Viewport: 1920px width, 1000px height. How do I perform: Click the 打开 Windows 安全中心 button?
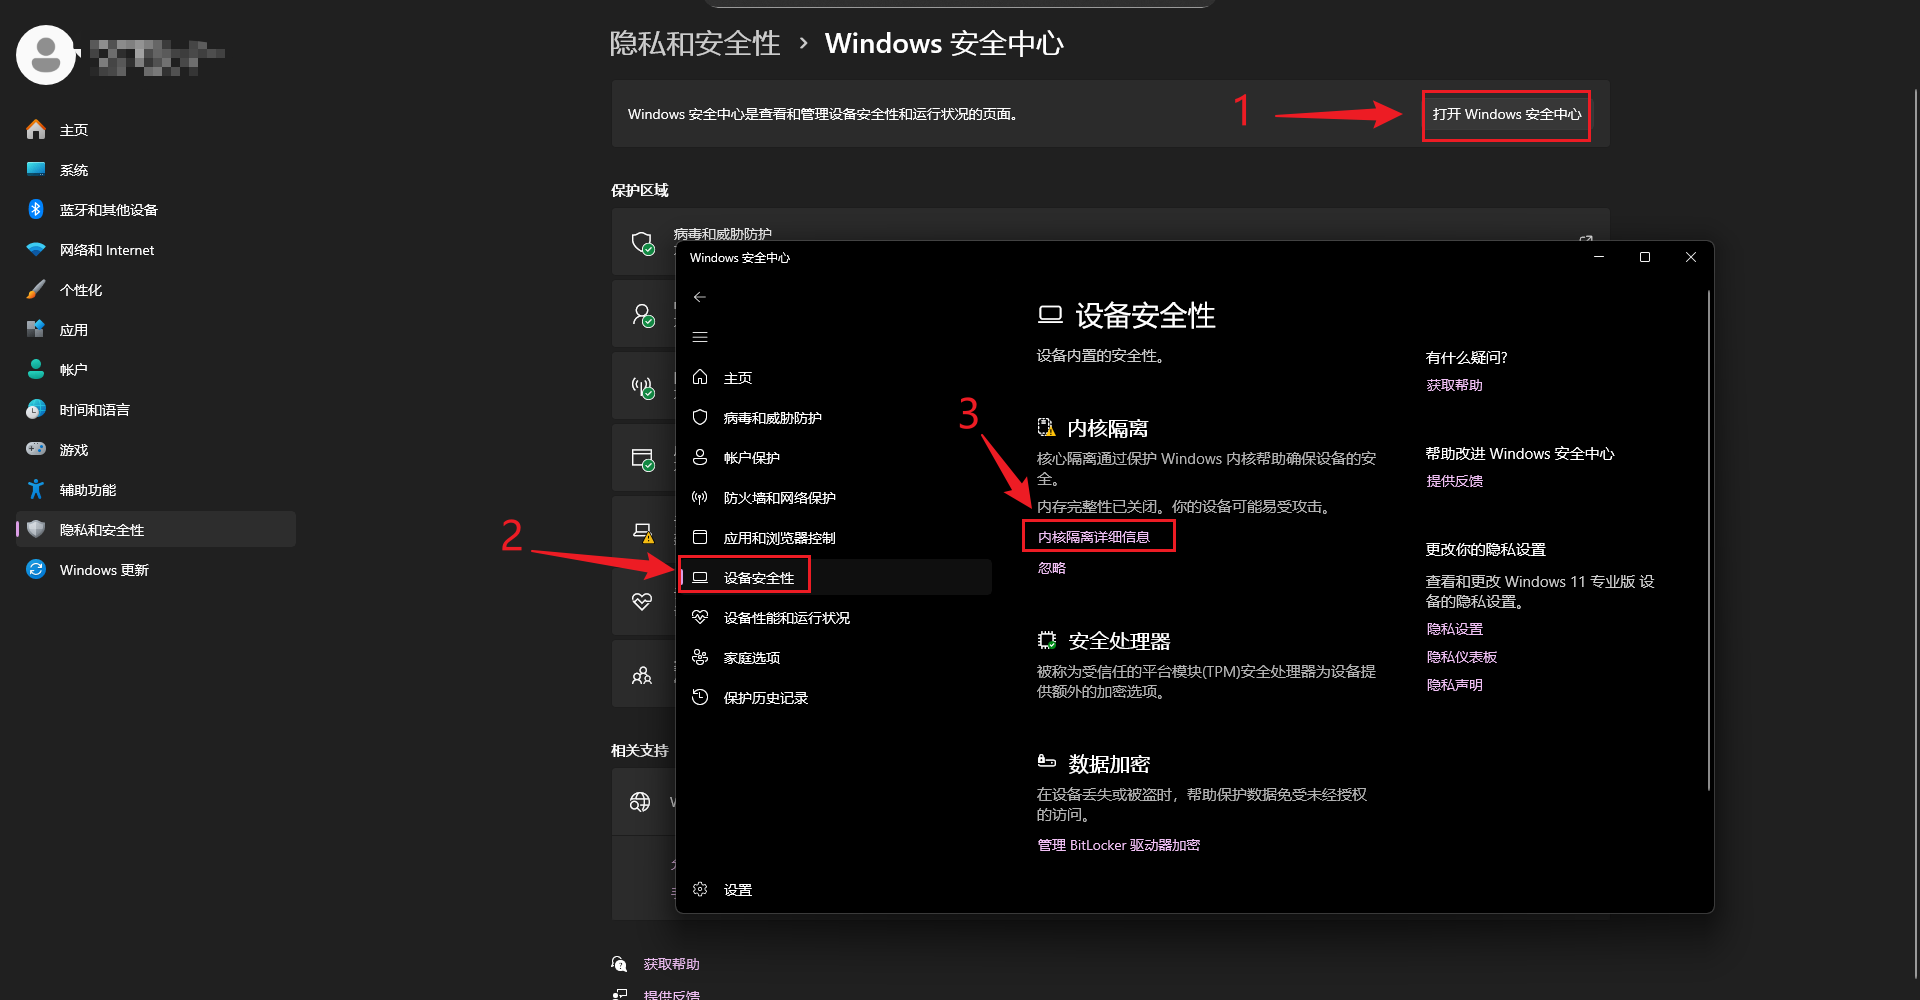tap(1505, 114)
